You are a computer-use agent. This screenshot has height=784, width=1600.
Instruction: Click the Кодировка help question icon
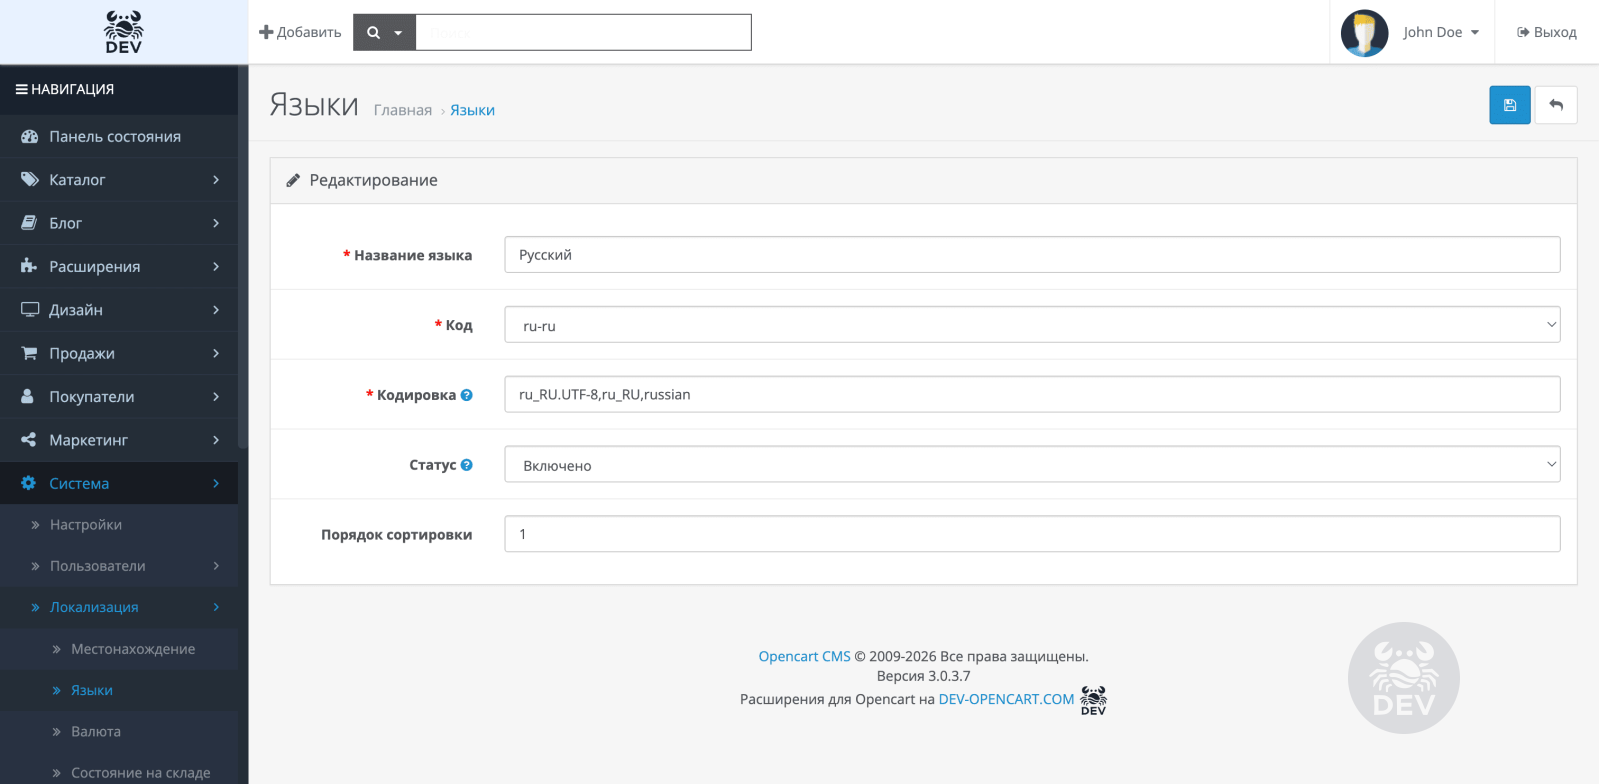click(467, 395)
